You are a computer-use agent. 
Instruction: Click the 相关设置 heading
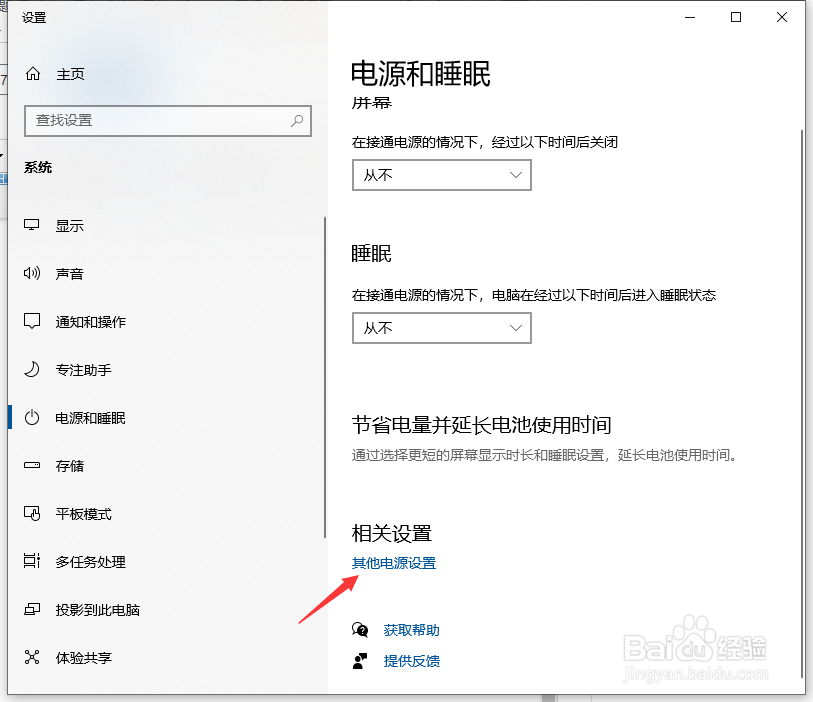point(392,533)
